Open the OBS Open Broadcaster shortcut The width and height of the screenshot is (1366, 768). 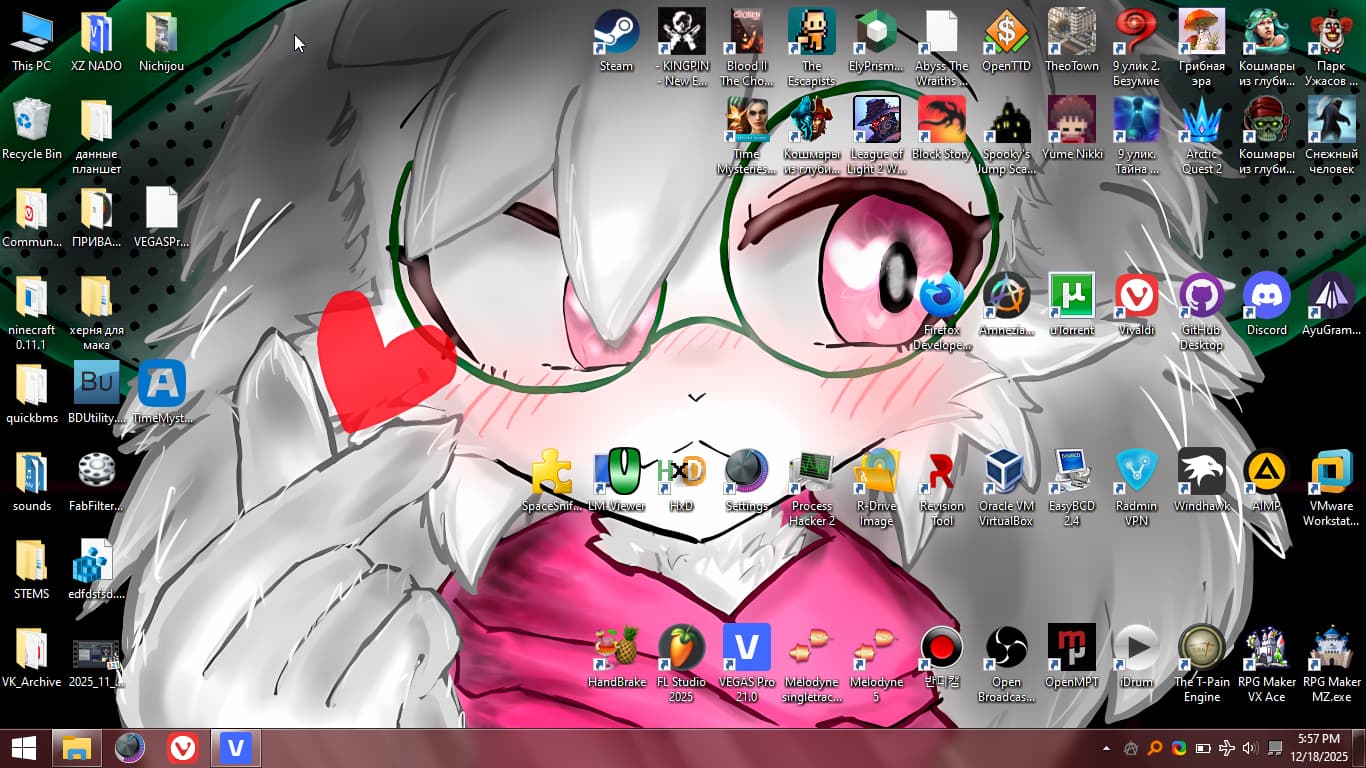(1006, 648)
